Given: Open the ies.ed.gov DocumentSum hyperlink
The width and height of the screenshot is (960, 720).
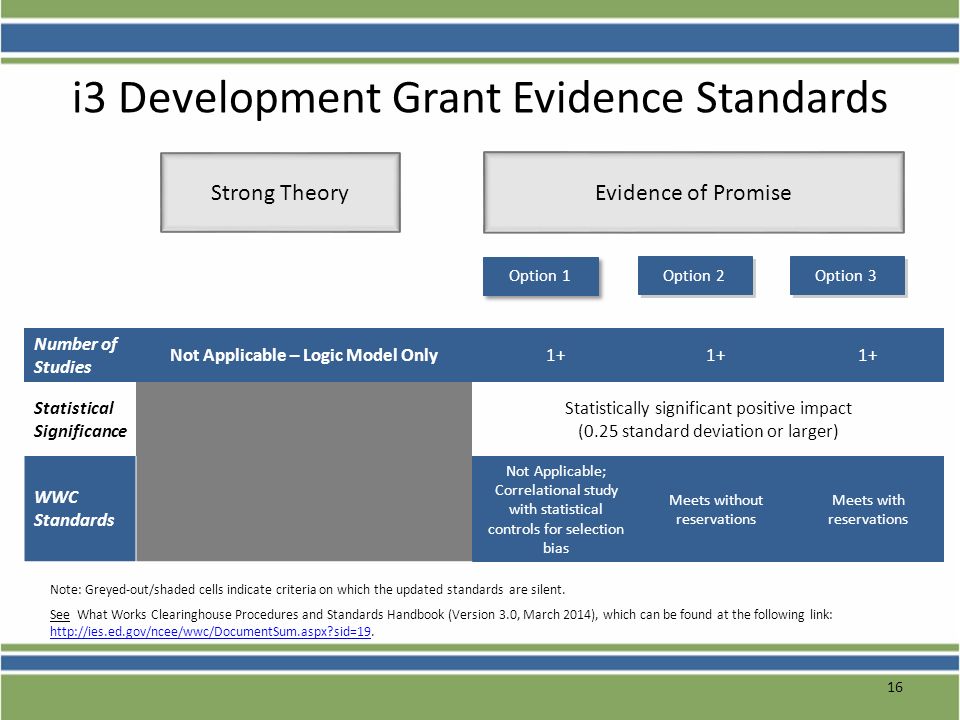Looking at the screenshot, I should pos(211,631).
